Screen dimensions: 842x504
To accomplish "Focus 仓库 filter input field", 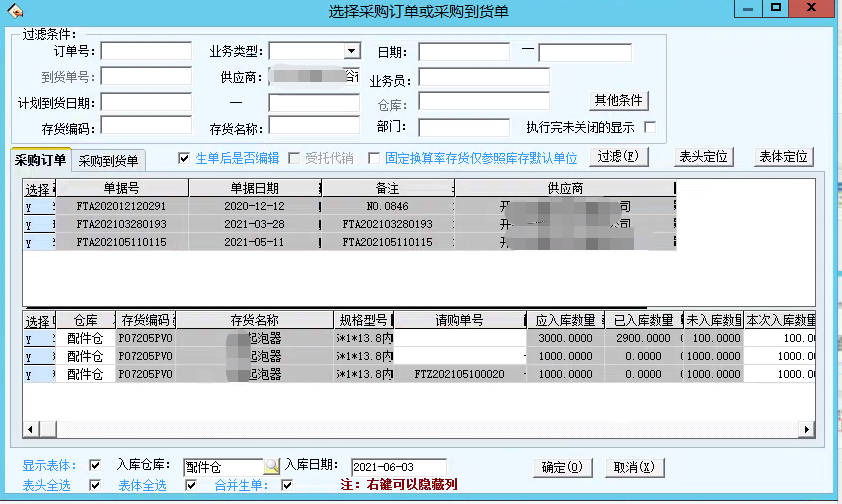I will pos(484,101).
